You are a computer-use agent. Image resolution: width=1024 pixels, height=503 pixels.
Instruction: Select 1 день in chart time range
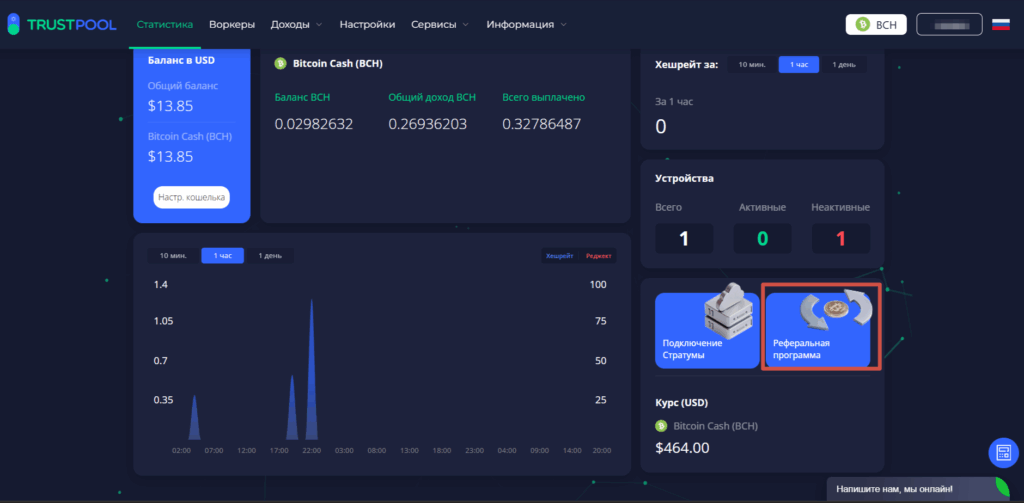(270, 255)
